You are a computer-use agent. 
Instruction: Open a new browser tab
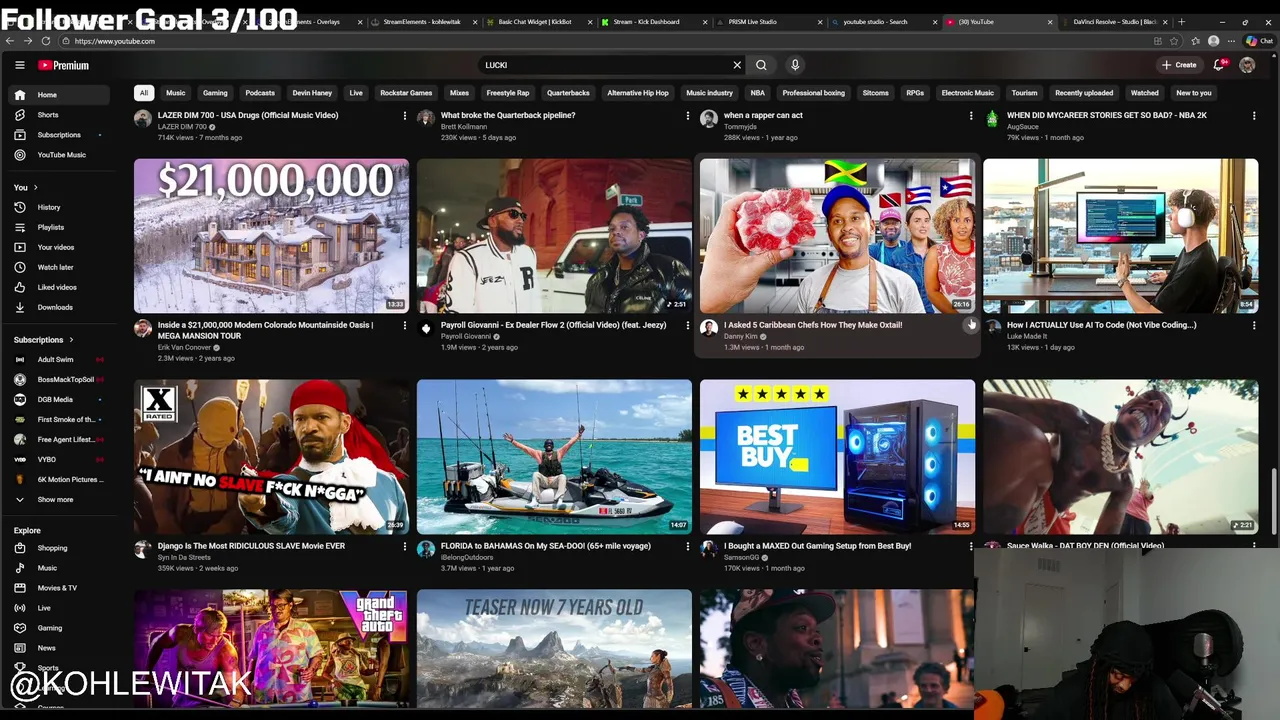coord(1181,21)
